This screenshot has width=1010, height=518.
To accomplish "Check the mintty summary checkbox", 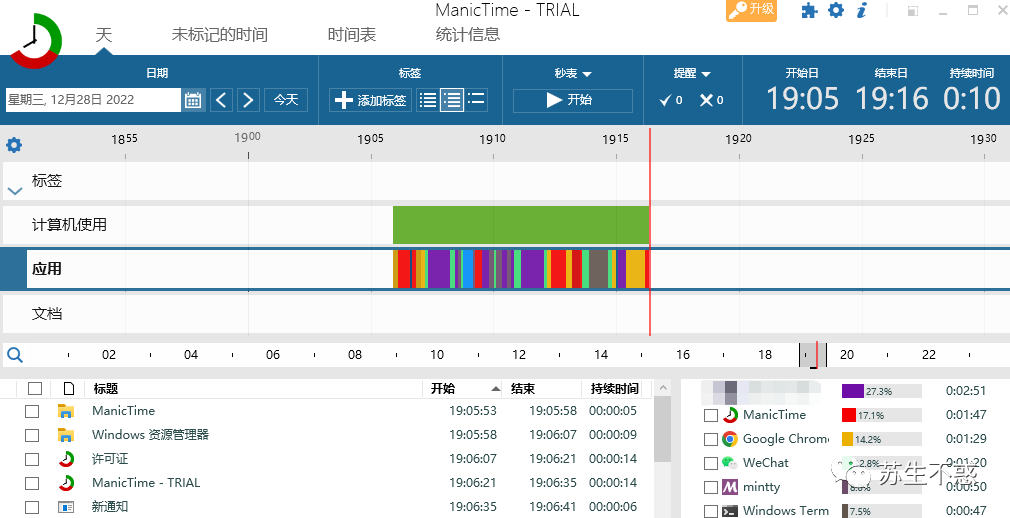I will click(710, 487).
